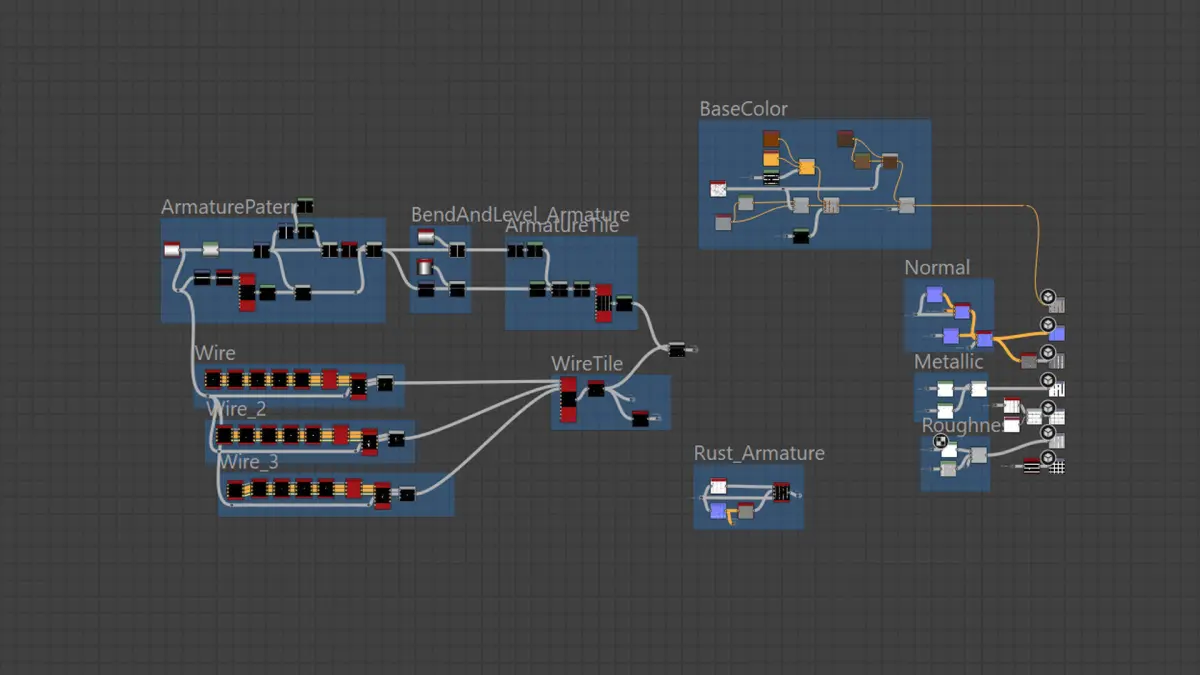Select the orange blend node in BaseColor

[x=807, y=167]
